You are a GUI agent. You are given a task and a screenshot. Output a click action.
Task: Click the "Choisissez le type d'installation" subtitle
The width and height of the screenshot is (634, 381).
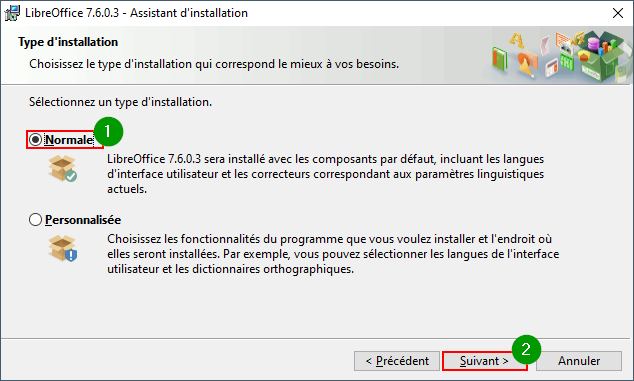pos(214,64)
